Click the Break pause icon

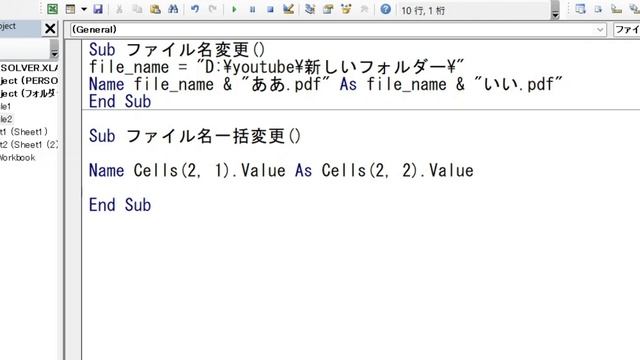(252, 9)
